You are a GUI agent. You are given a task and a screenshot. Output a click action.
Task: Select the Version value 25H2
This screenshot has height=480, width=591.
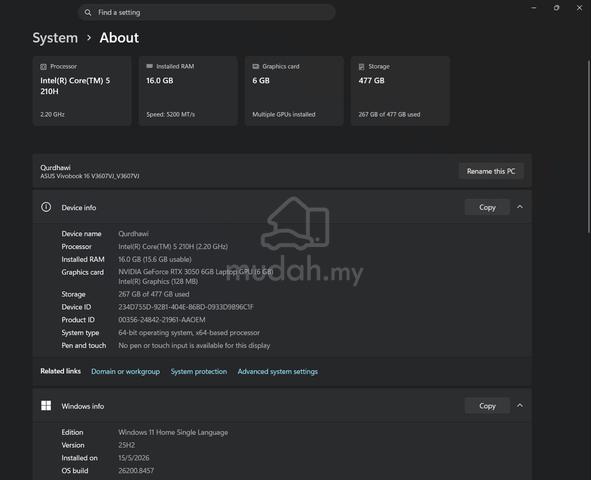pyautogui.click(x=127, y=445)
